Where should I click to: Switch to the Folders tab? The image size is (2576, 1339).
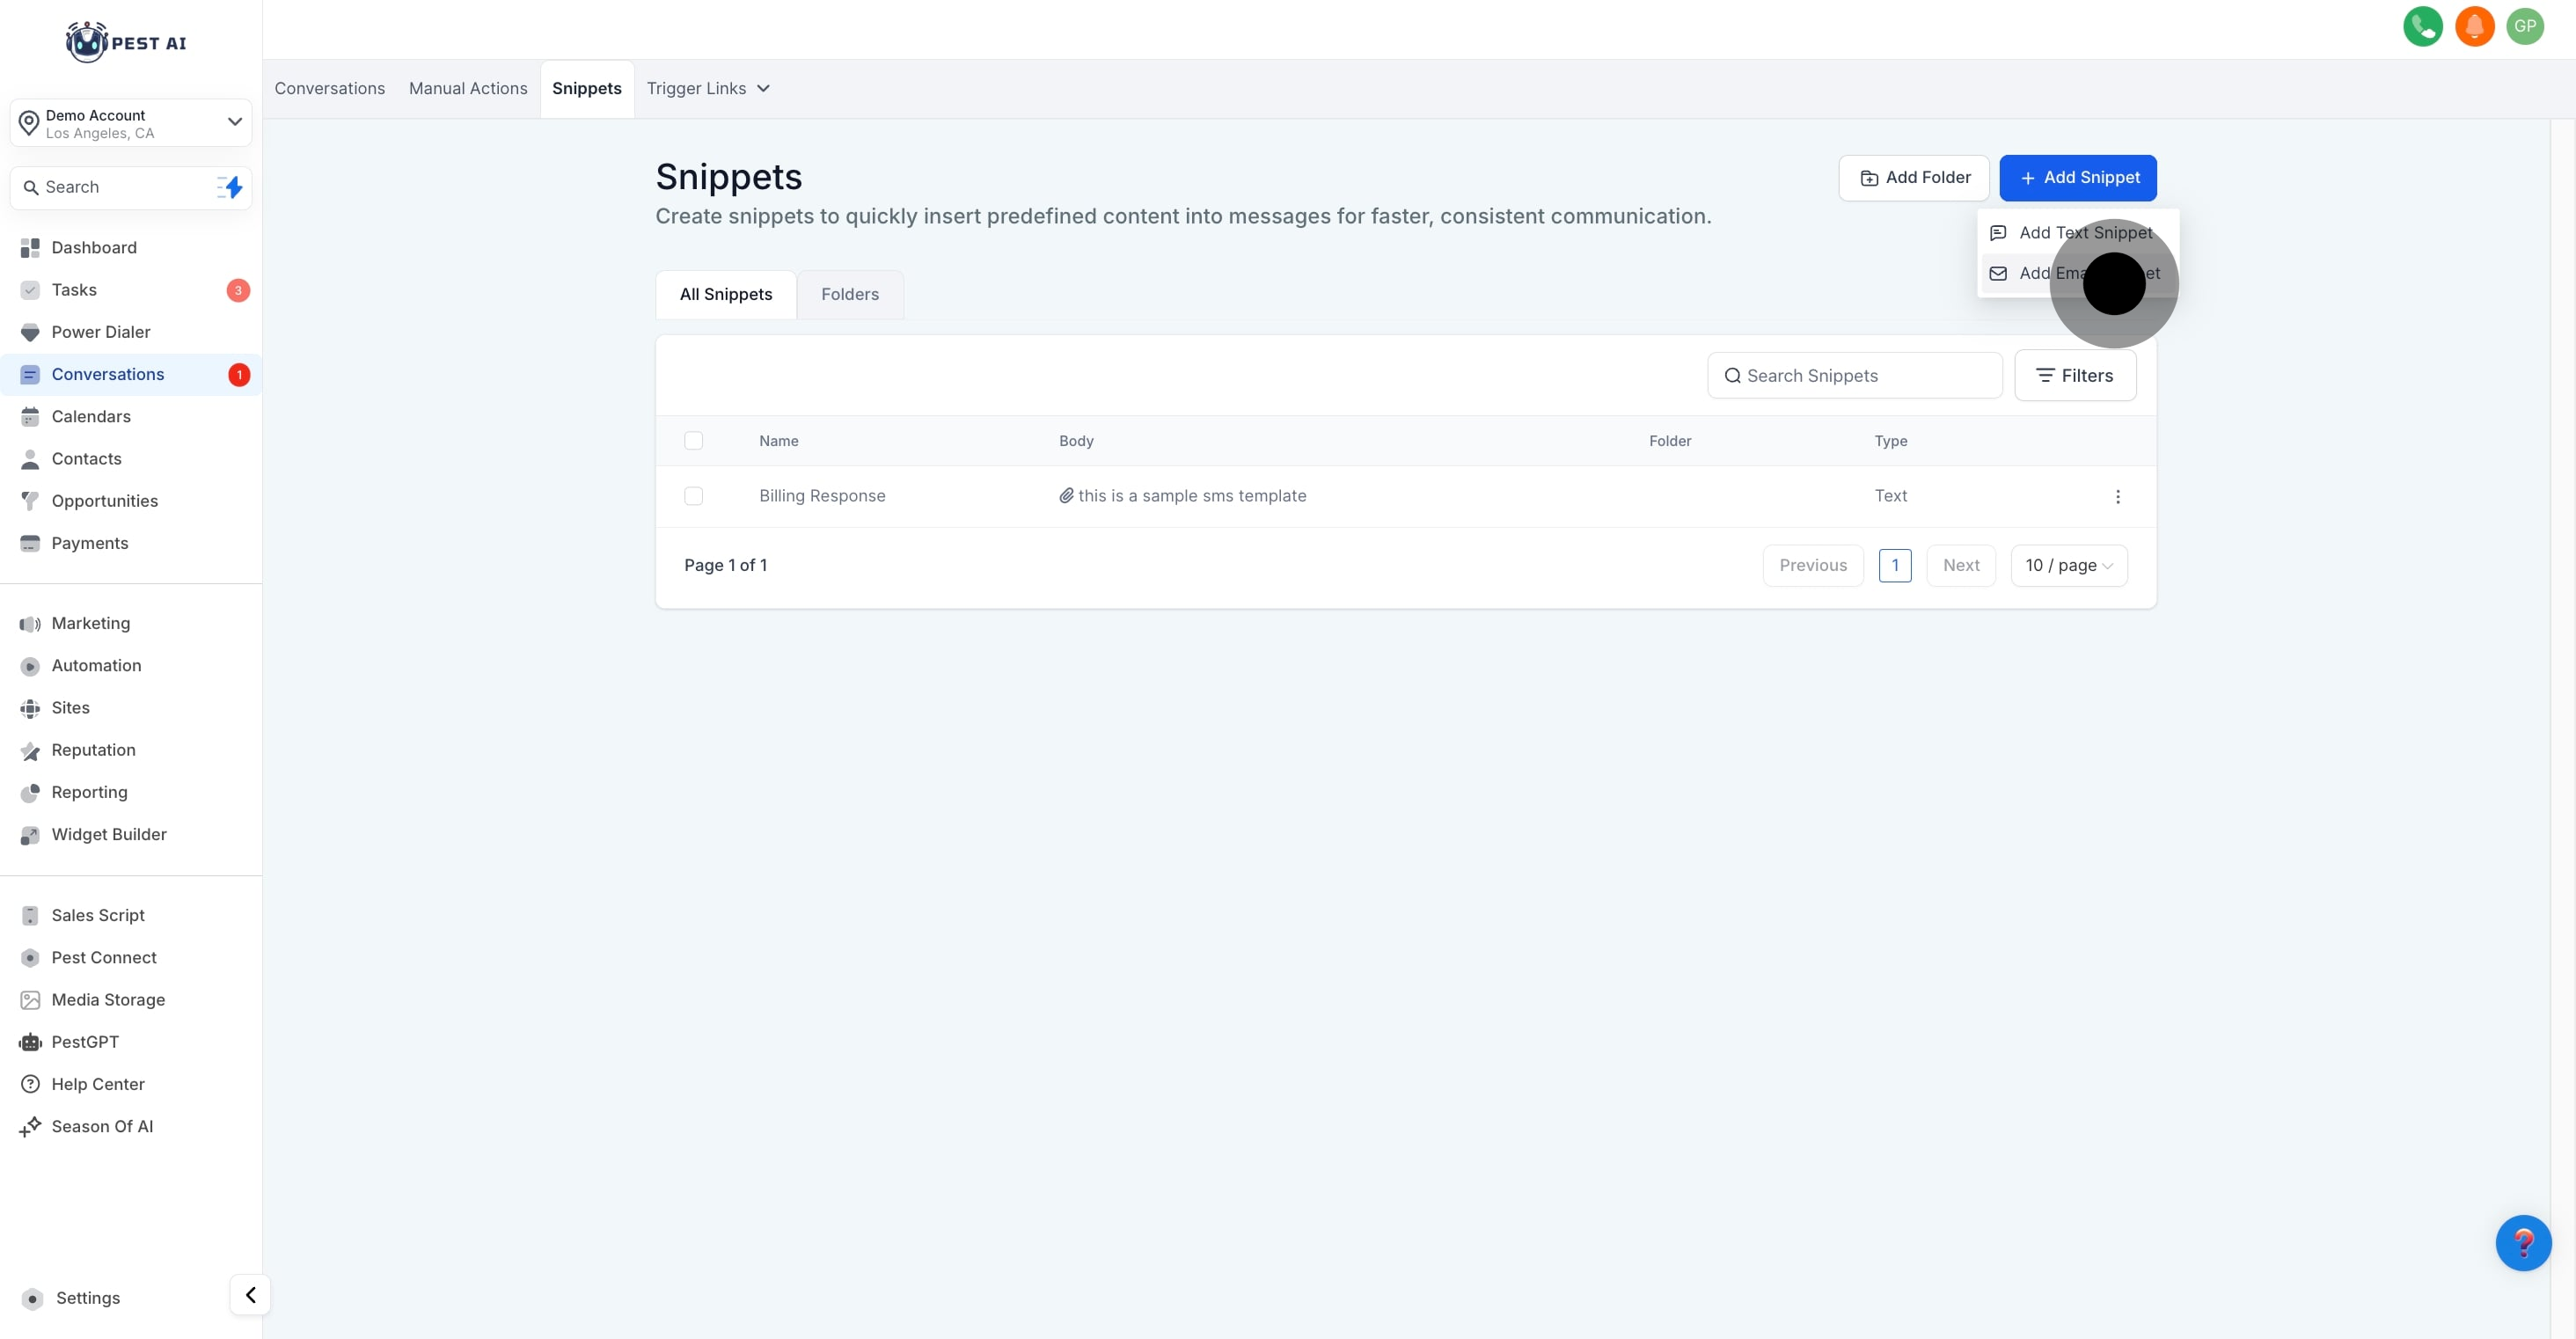[x=849, y=294]
